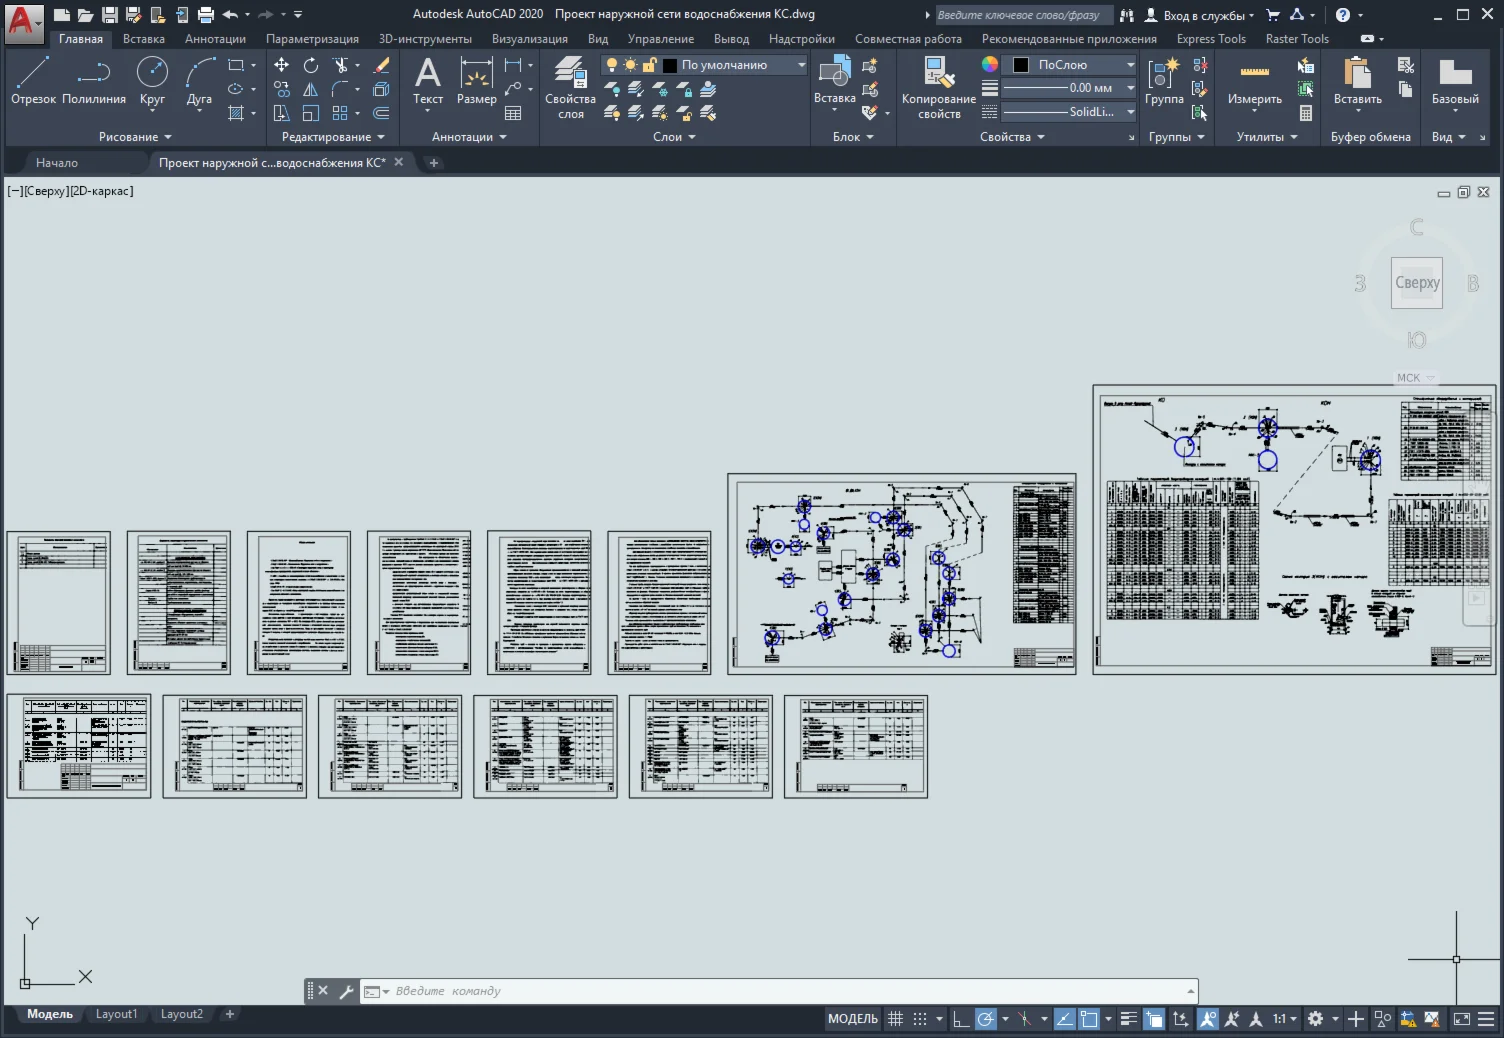Click Копирование свойств match properties
Viewport: 1504px width, 1038px height.
click(939, 87)
